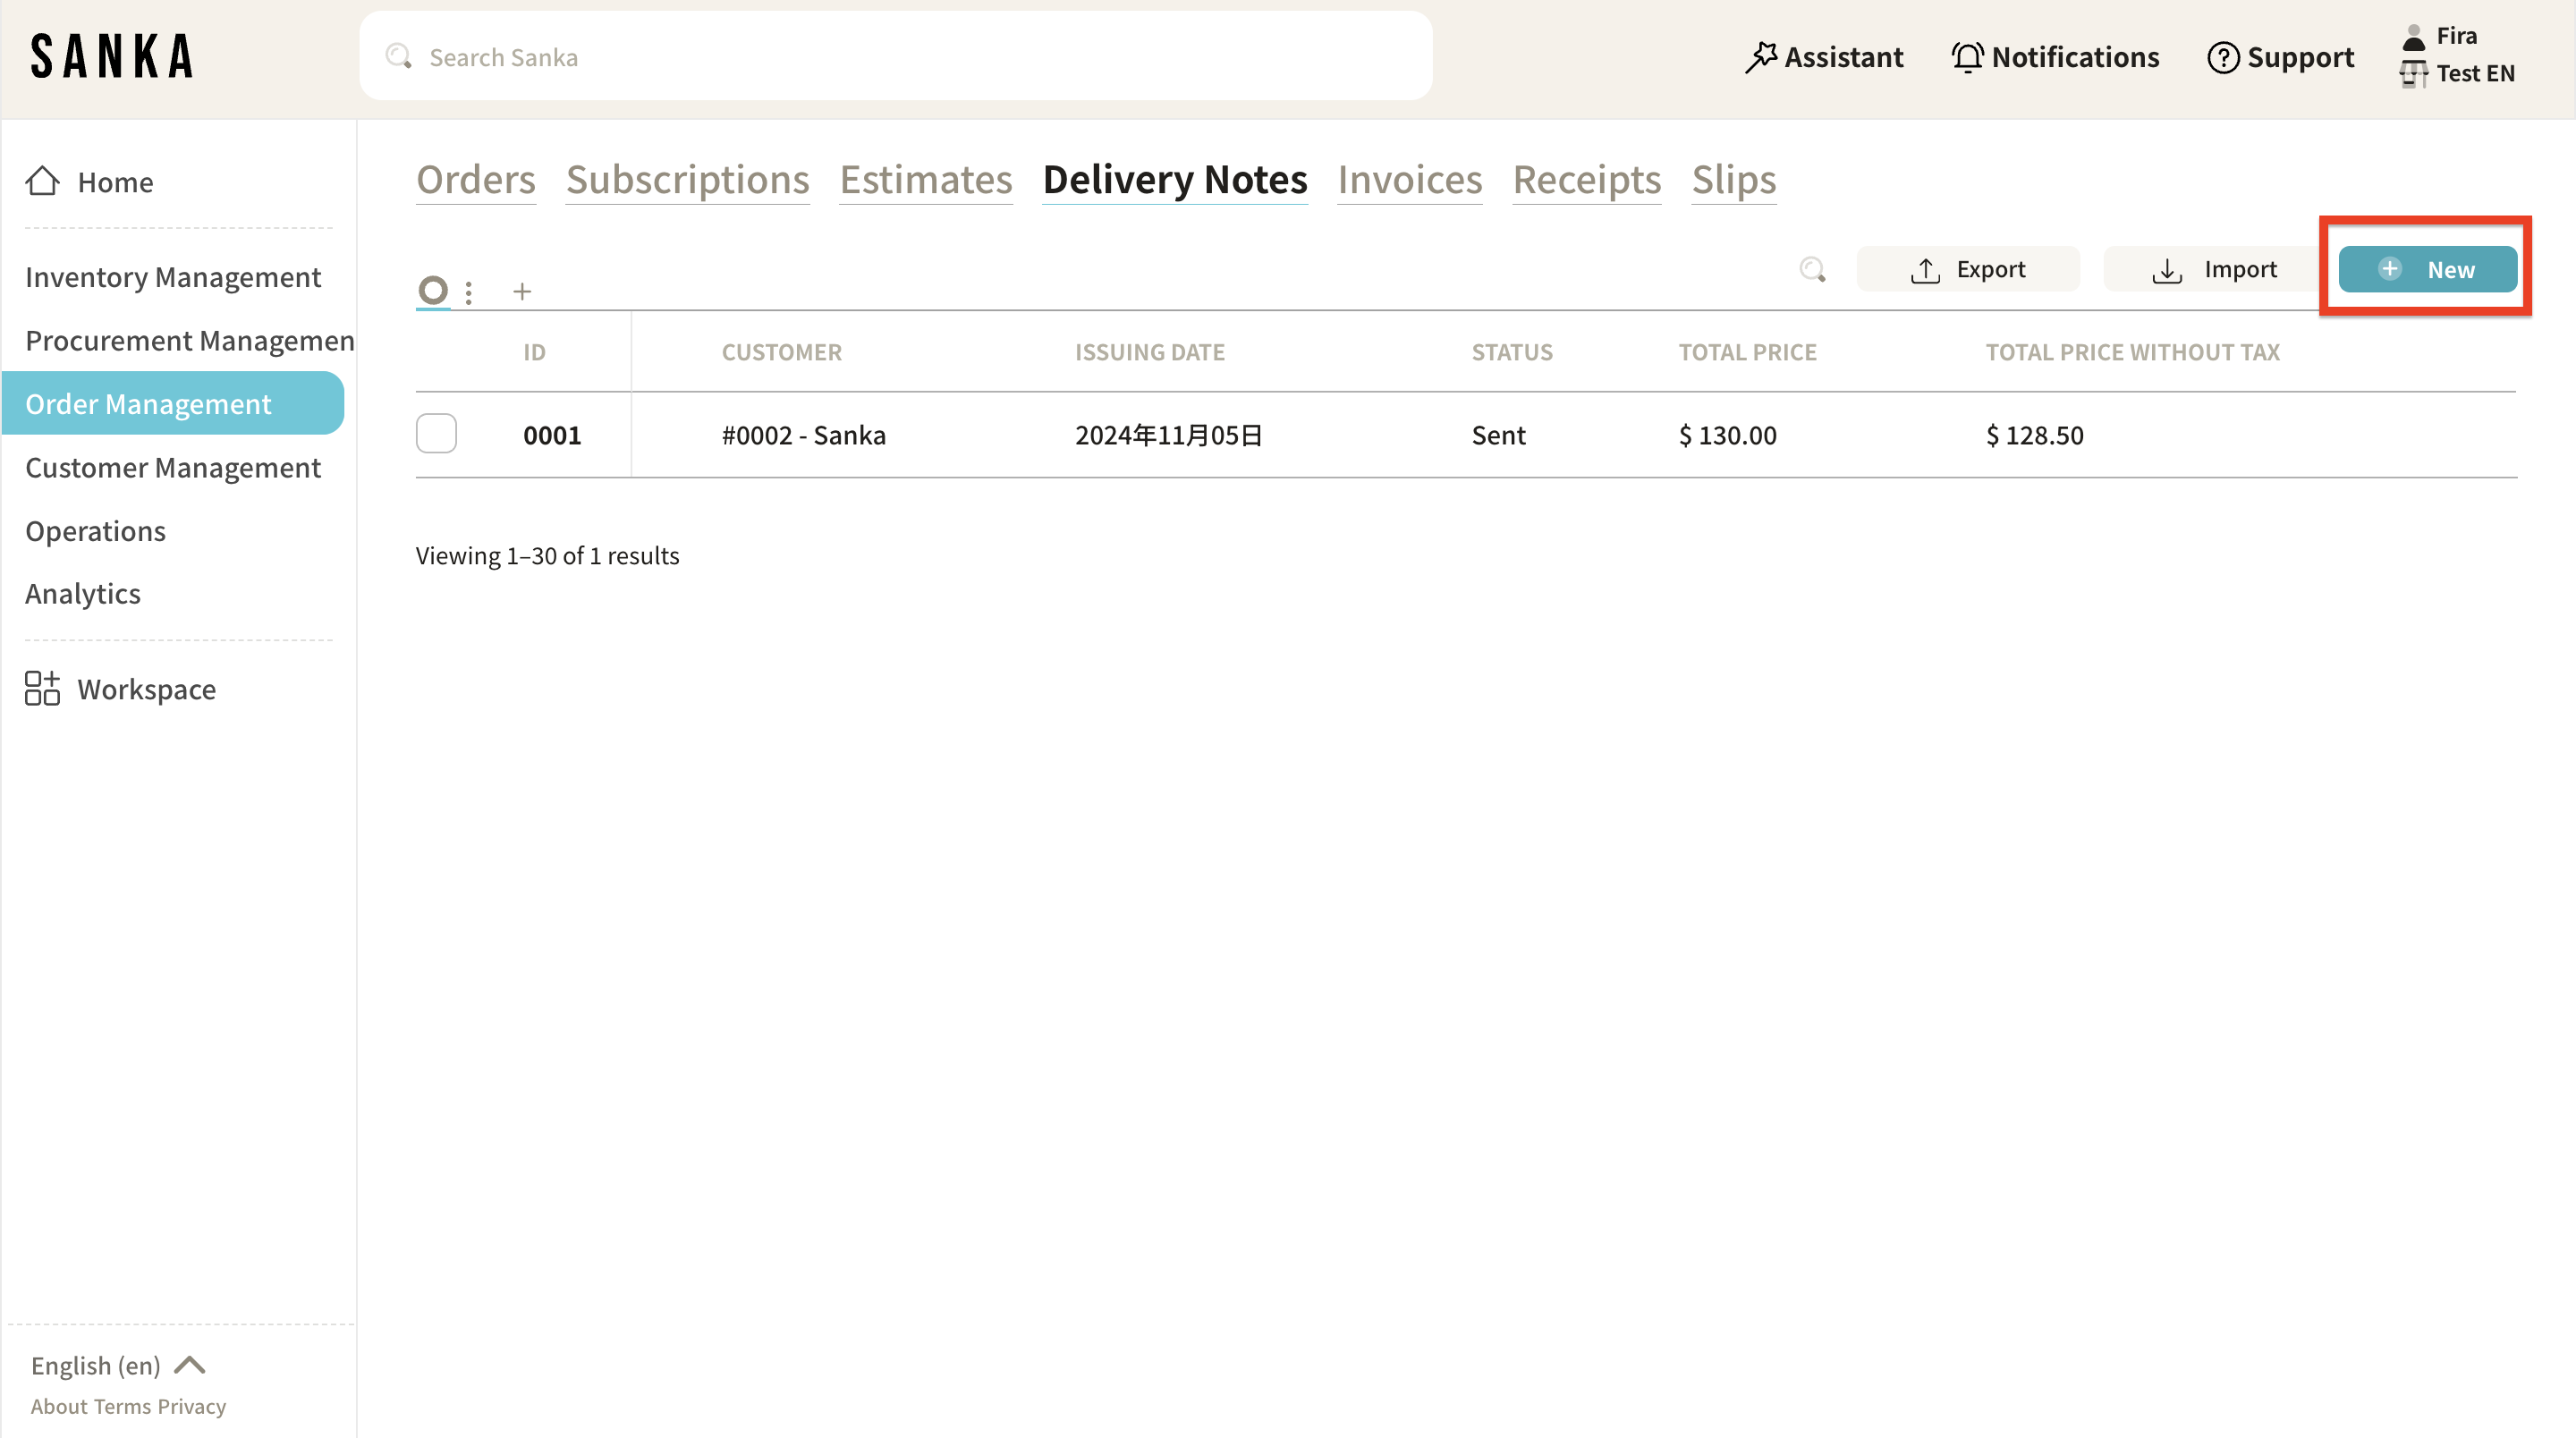The width and height of the screenshot is (2576, 1438).
Task: Switch to the Invoices tab
Action: 1409,180
